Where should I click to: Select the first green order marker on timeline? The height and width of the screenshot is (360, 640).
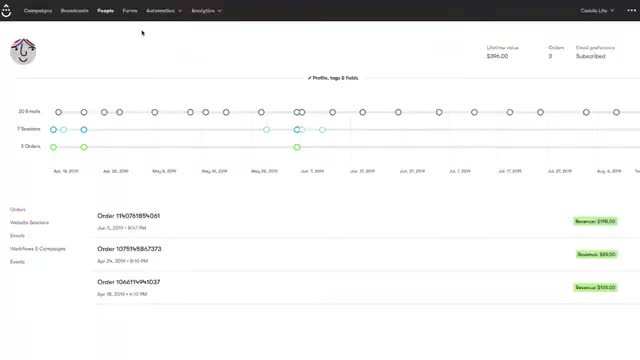point(53,147)
